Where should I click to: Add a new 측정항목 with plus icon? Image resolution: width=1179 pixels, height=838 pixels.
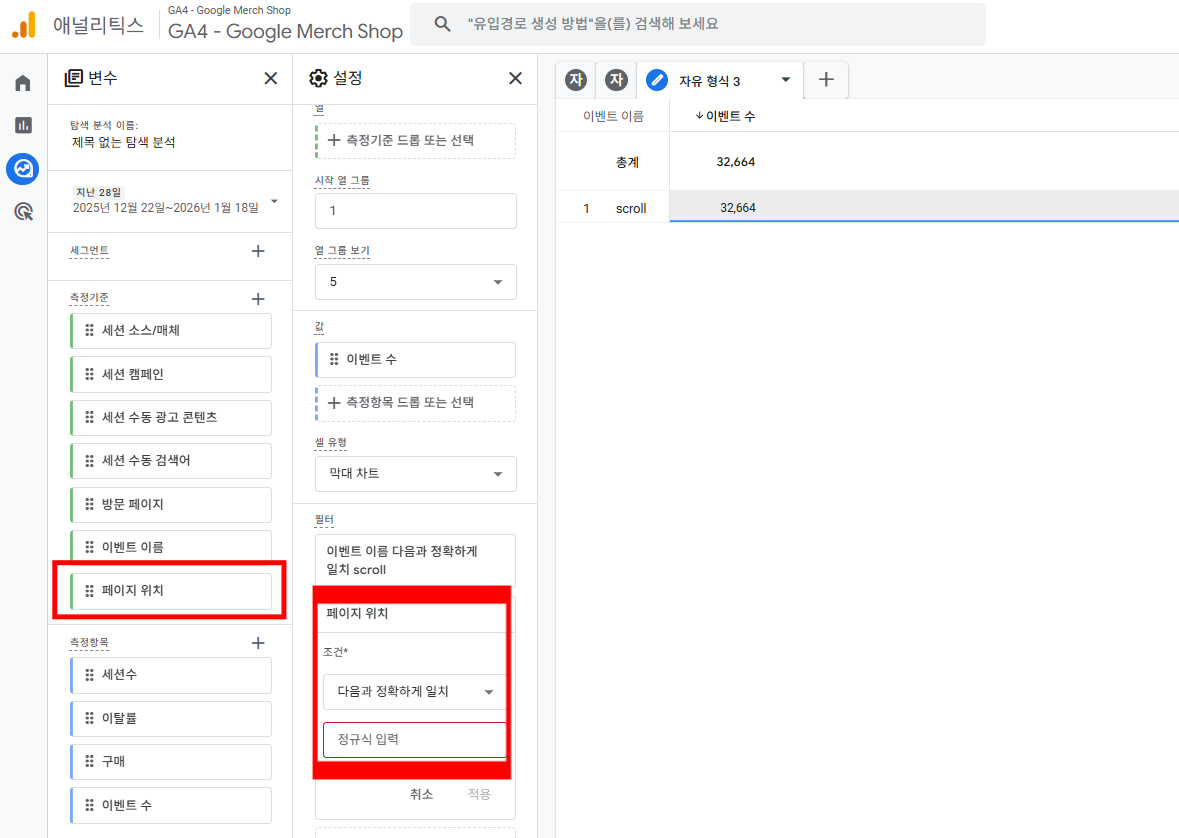[258, 643]
